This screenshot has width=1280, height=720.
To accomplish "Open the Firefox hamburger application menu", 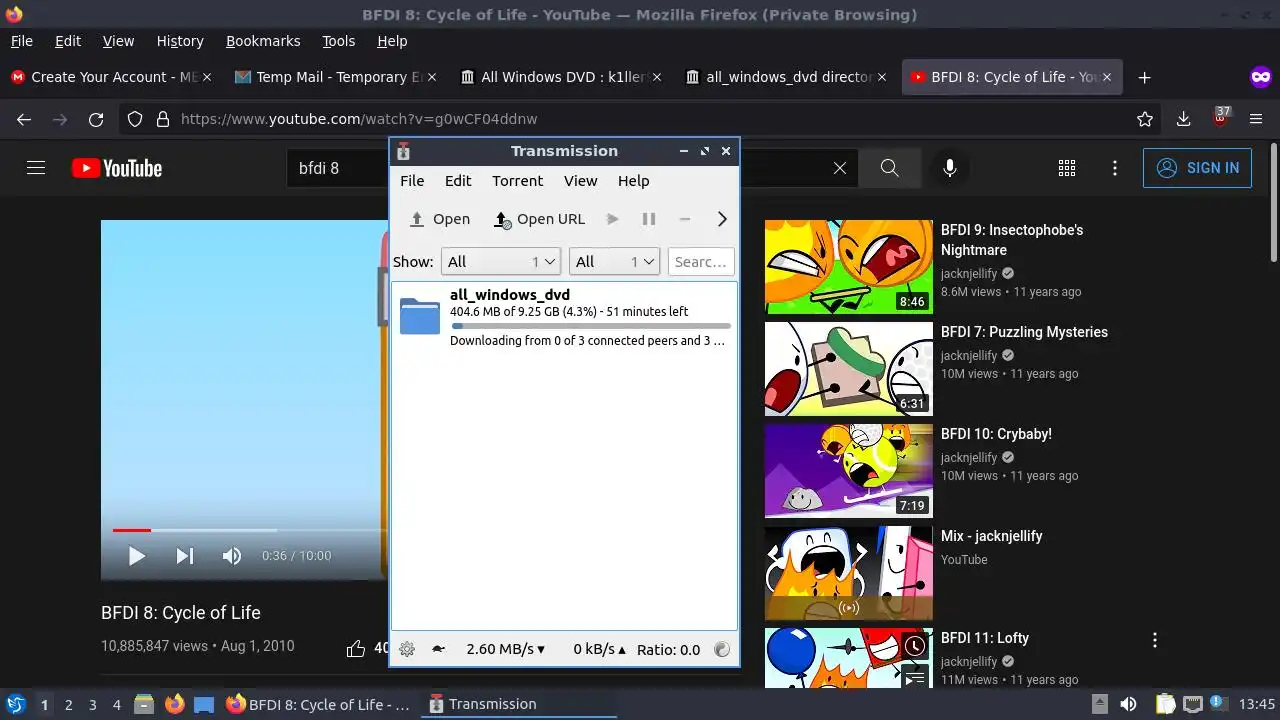I will 1256,119.
